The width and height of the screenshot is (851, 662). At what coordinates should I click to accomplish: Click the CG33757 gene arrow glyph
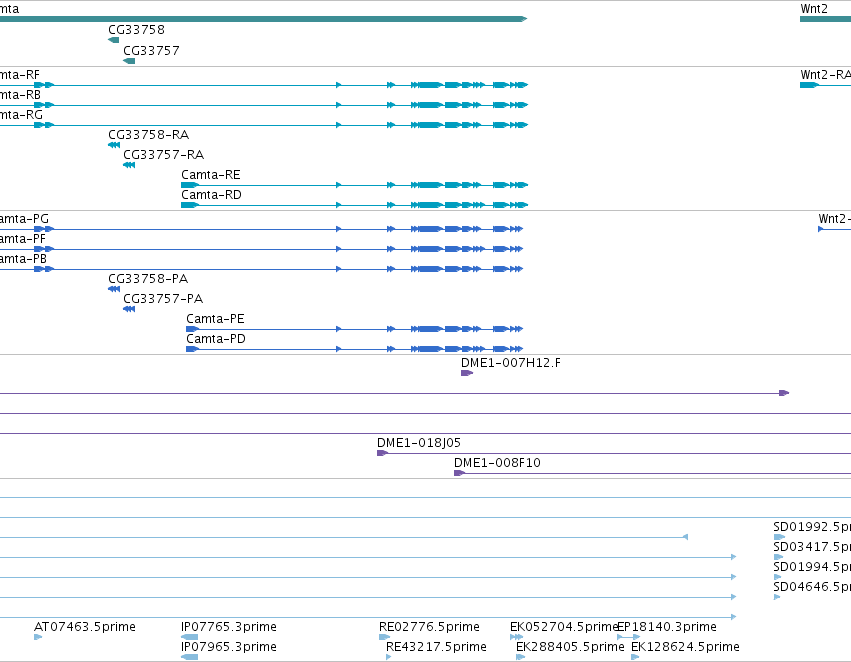point(129,61)
